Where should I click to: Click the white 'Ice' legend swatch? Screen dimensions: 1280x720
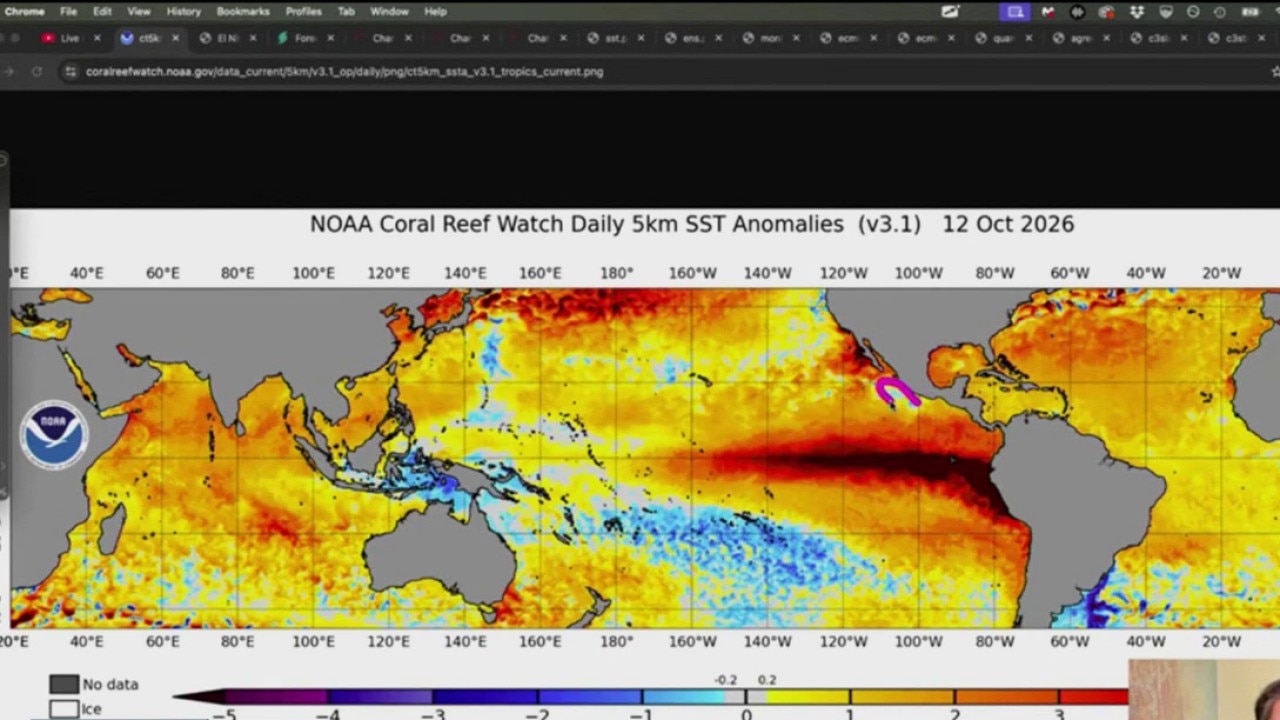pos(64,709)
